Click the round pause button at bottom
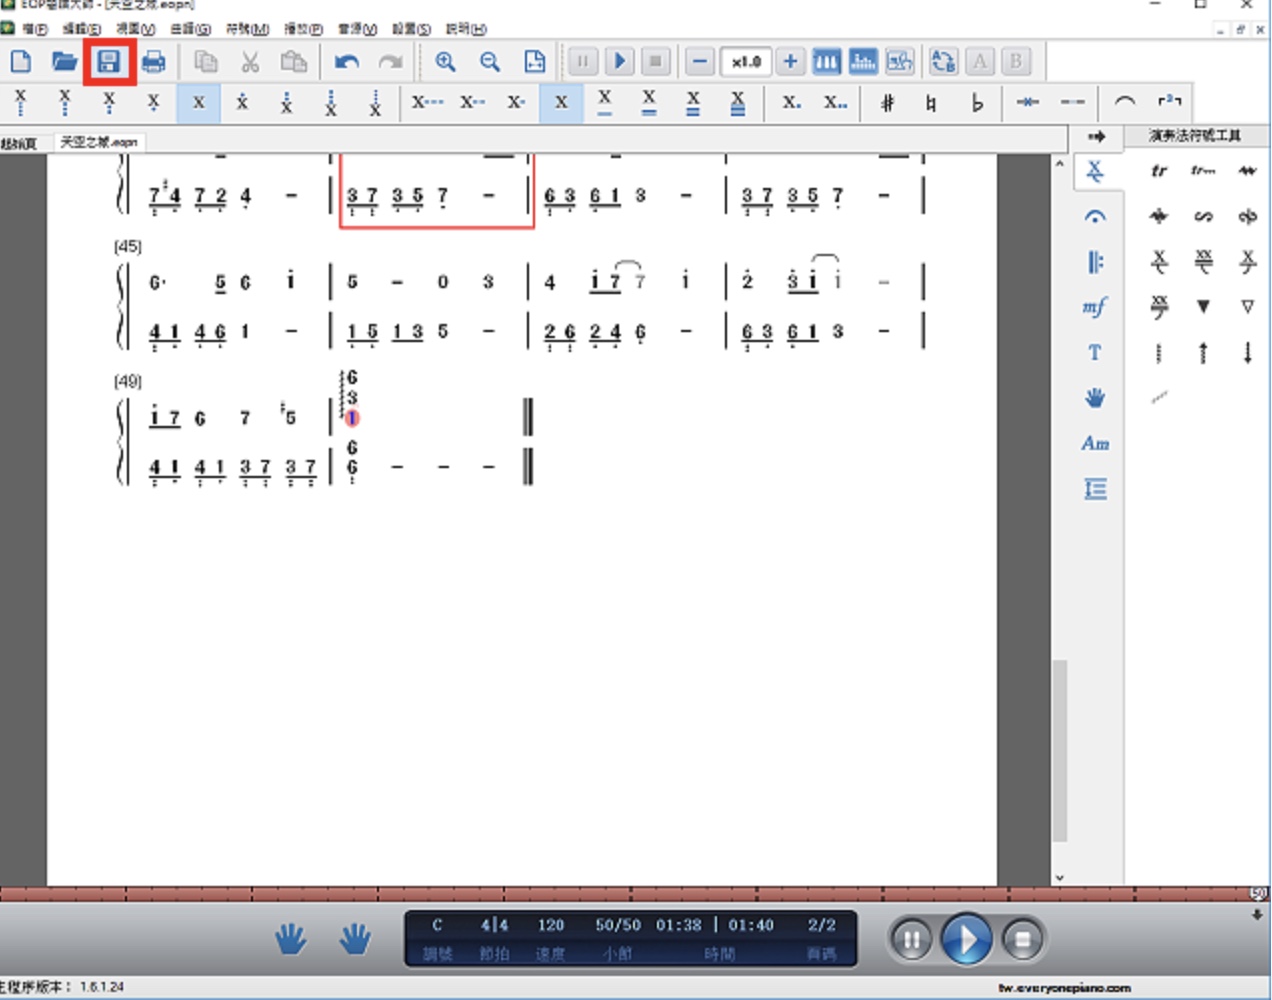The width and height of the screenshot is (1272, 1000). 911,939
